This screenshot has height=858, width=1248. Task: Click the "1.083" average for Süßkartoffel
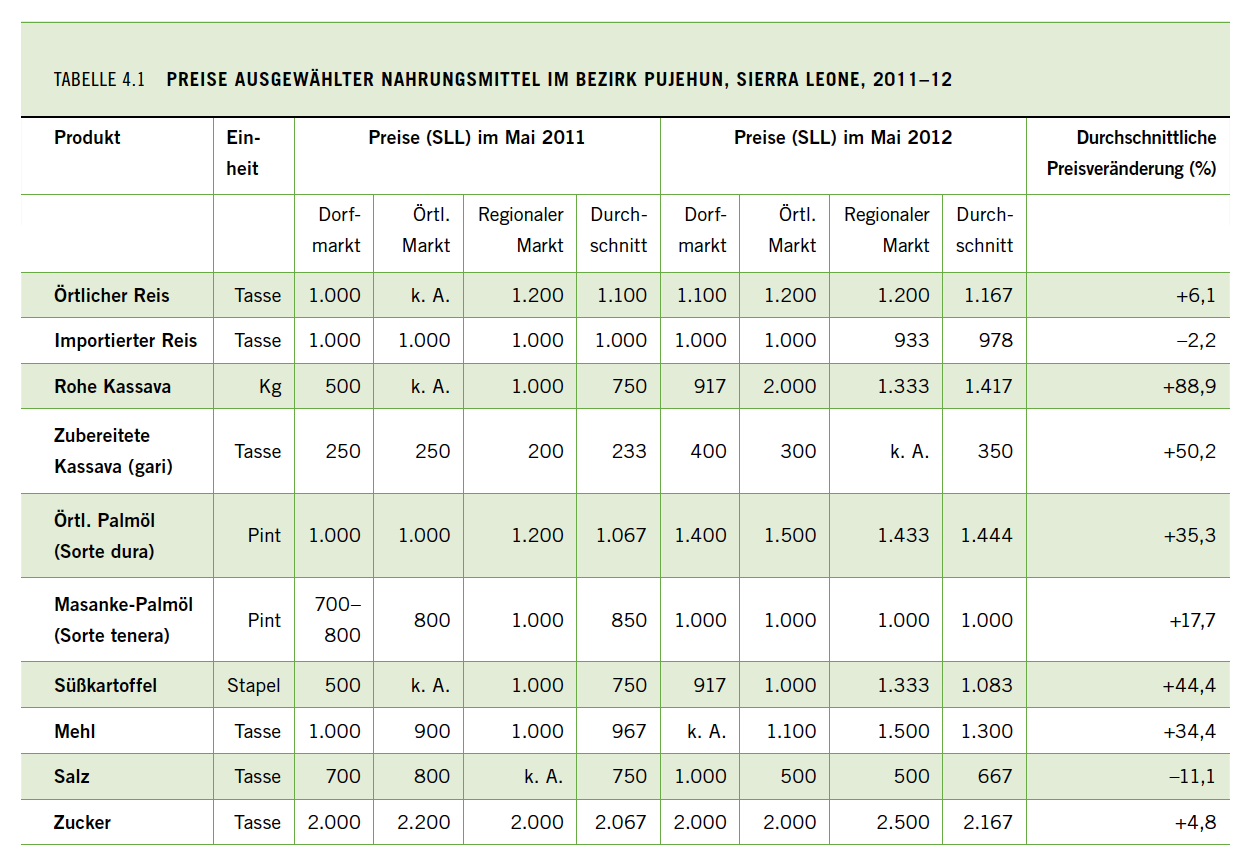(x=987, y=685)
